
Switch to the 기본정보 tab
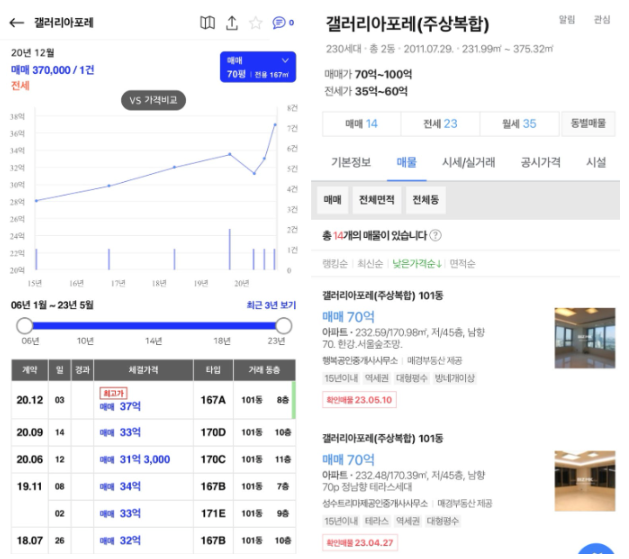point(351,162)
